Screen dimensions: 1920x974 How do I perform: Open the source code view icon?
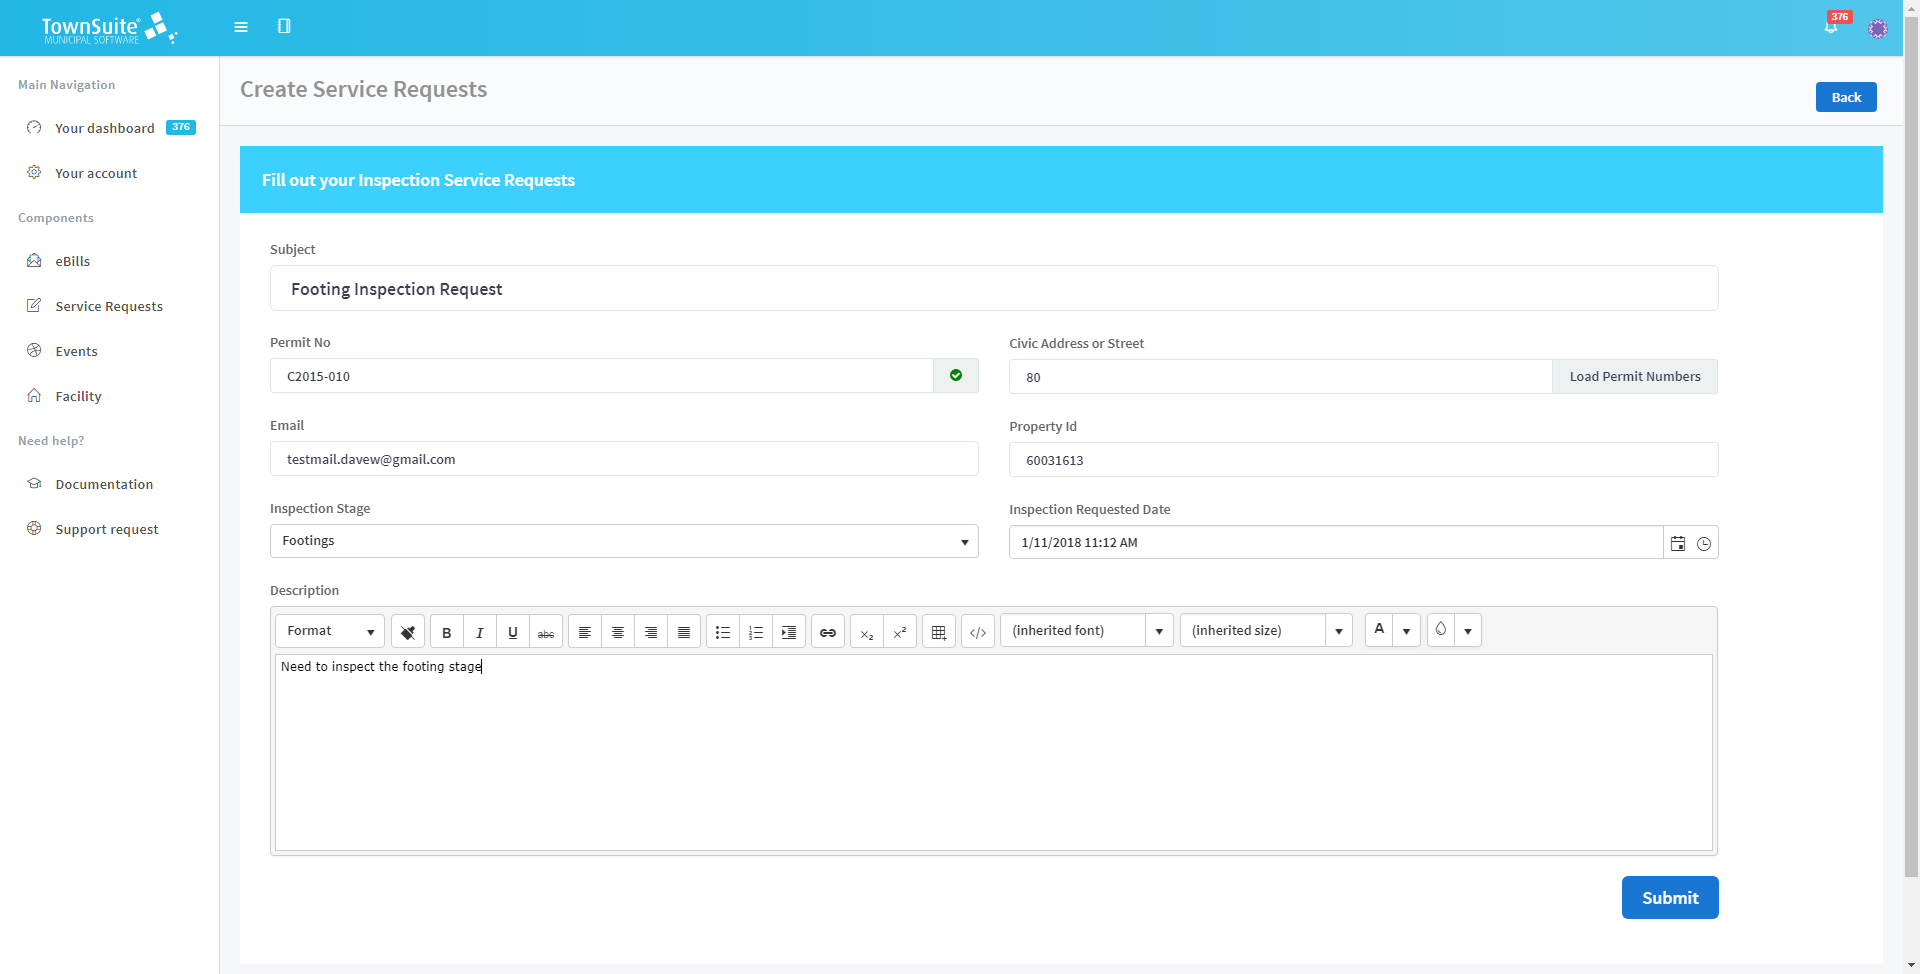(978, 631)
